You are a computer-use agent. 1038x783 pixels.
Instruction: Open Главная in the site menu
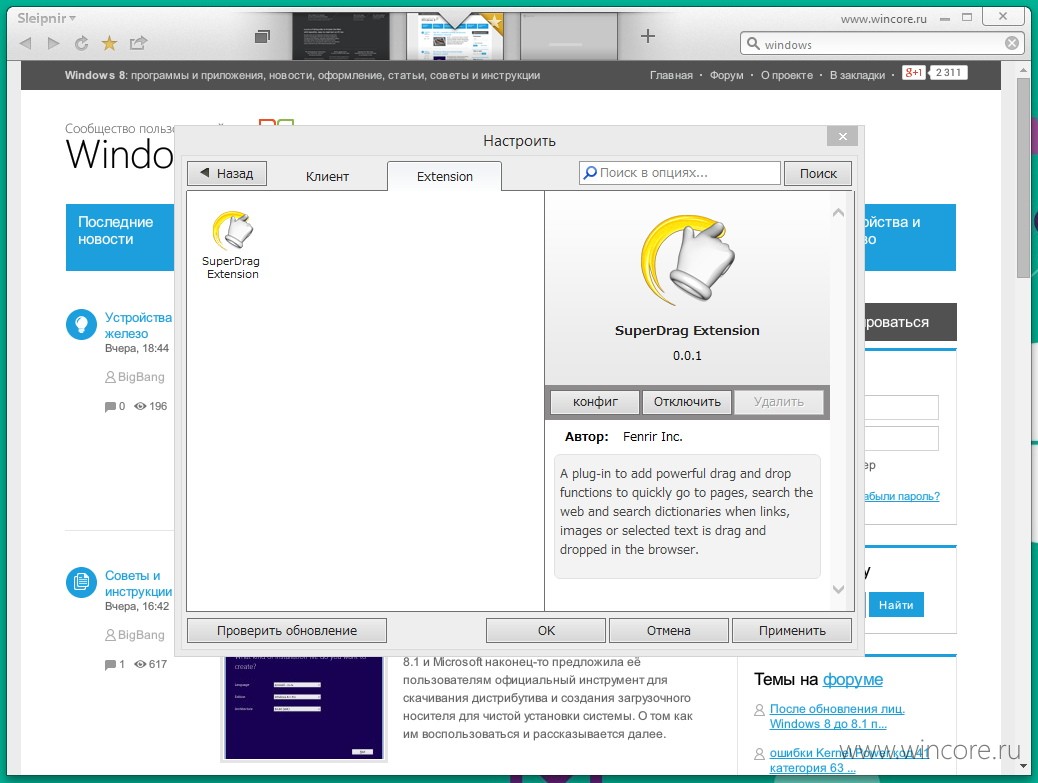(x=671, y=75)
